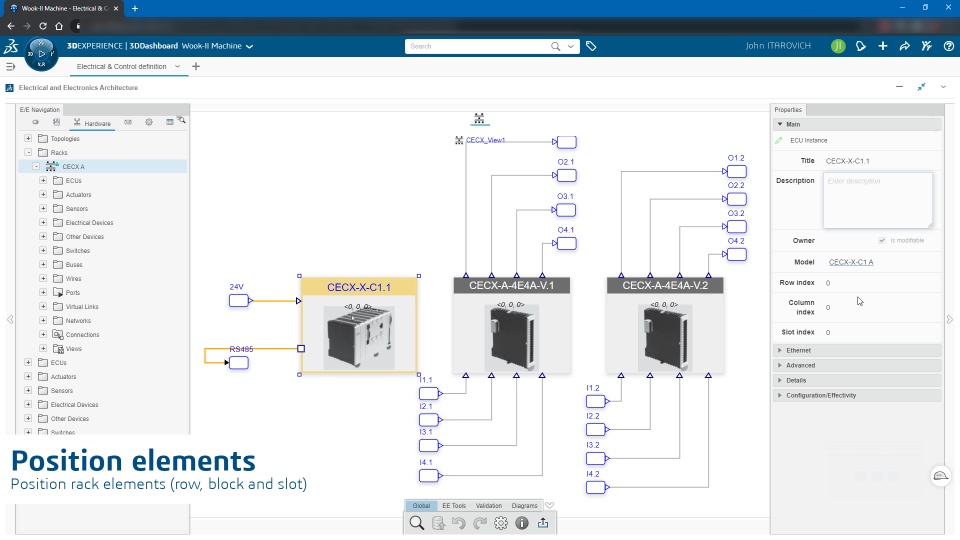The image size is (960, 540).
Task: Click the envelope-like navigation tab icon
Action: (x=128, y=122)
